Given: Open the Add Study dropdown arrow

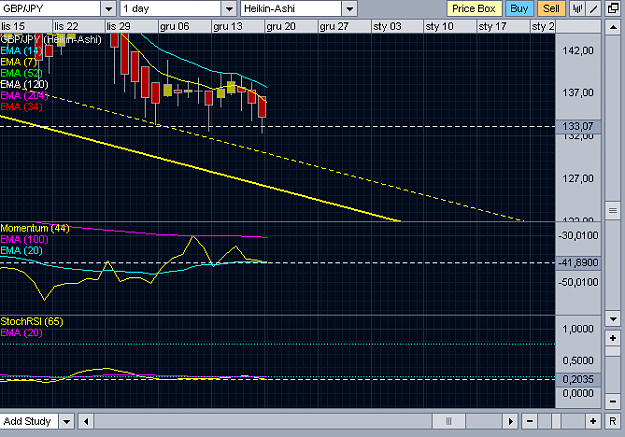Looking at the screenshot, I should point(67,421).
